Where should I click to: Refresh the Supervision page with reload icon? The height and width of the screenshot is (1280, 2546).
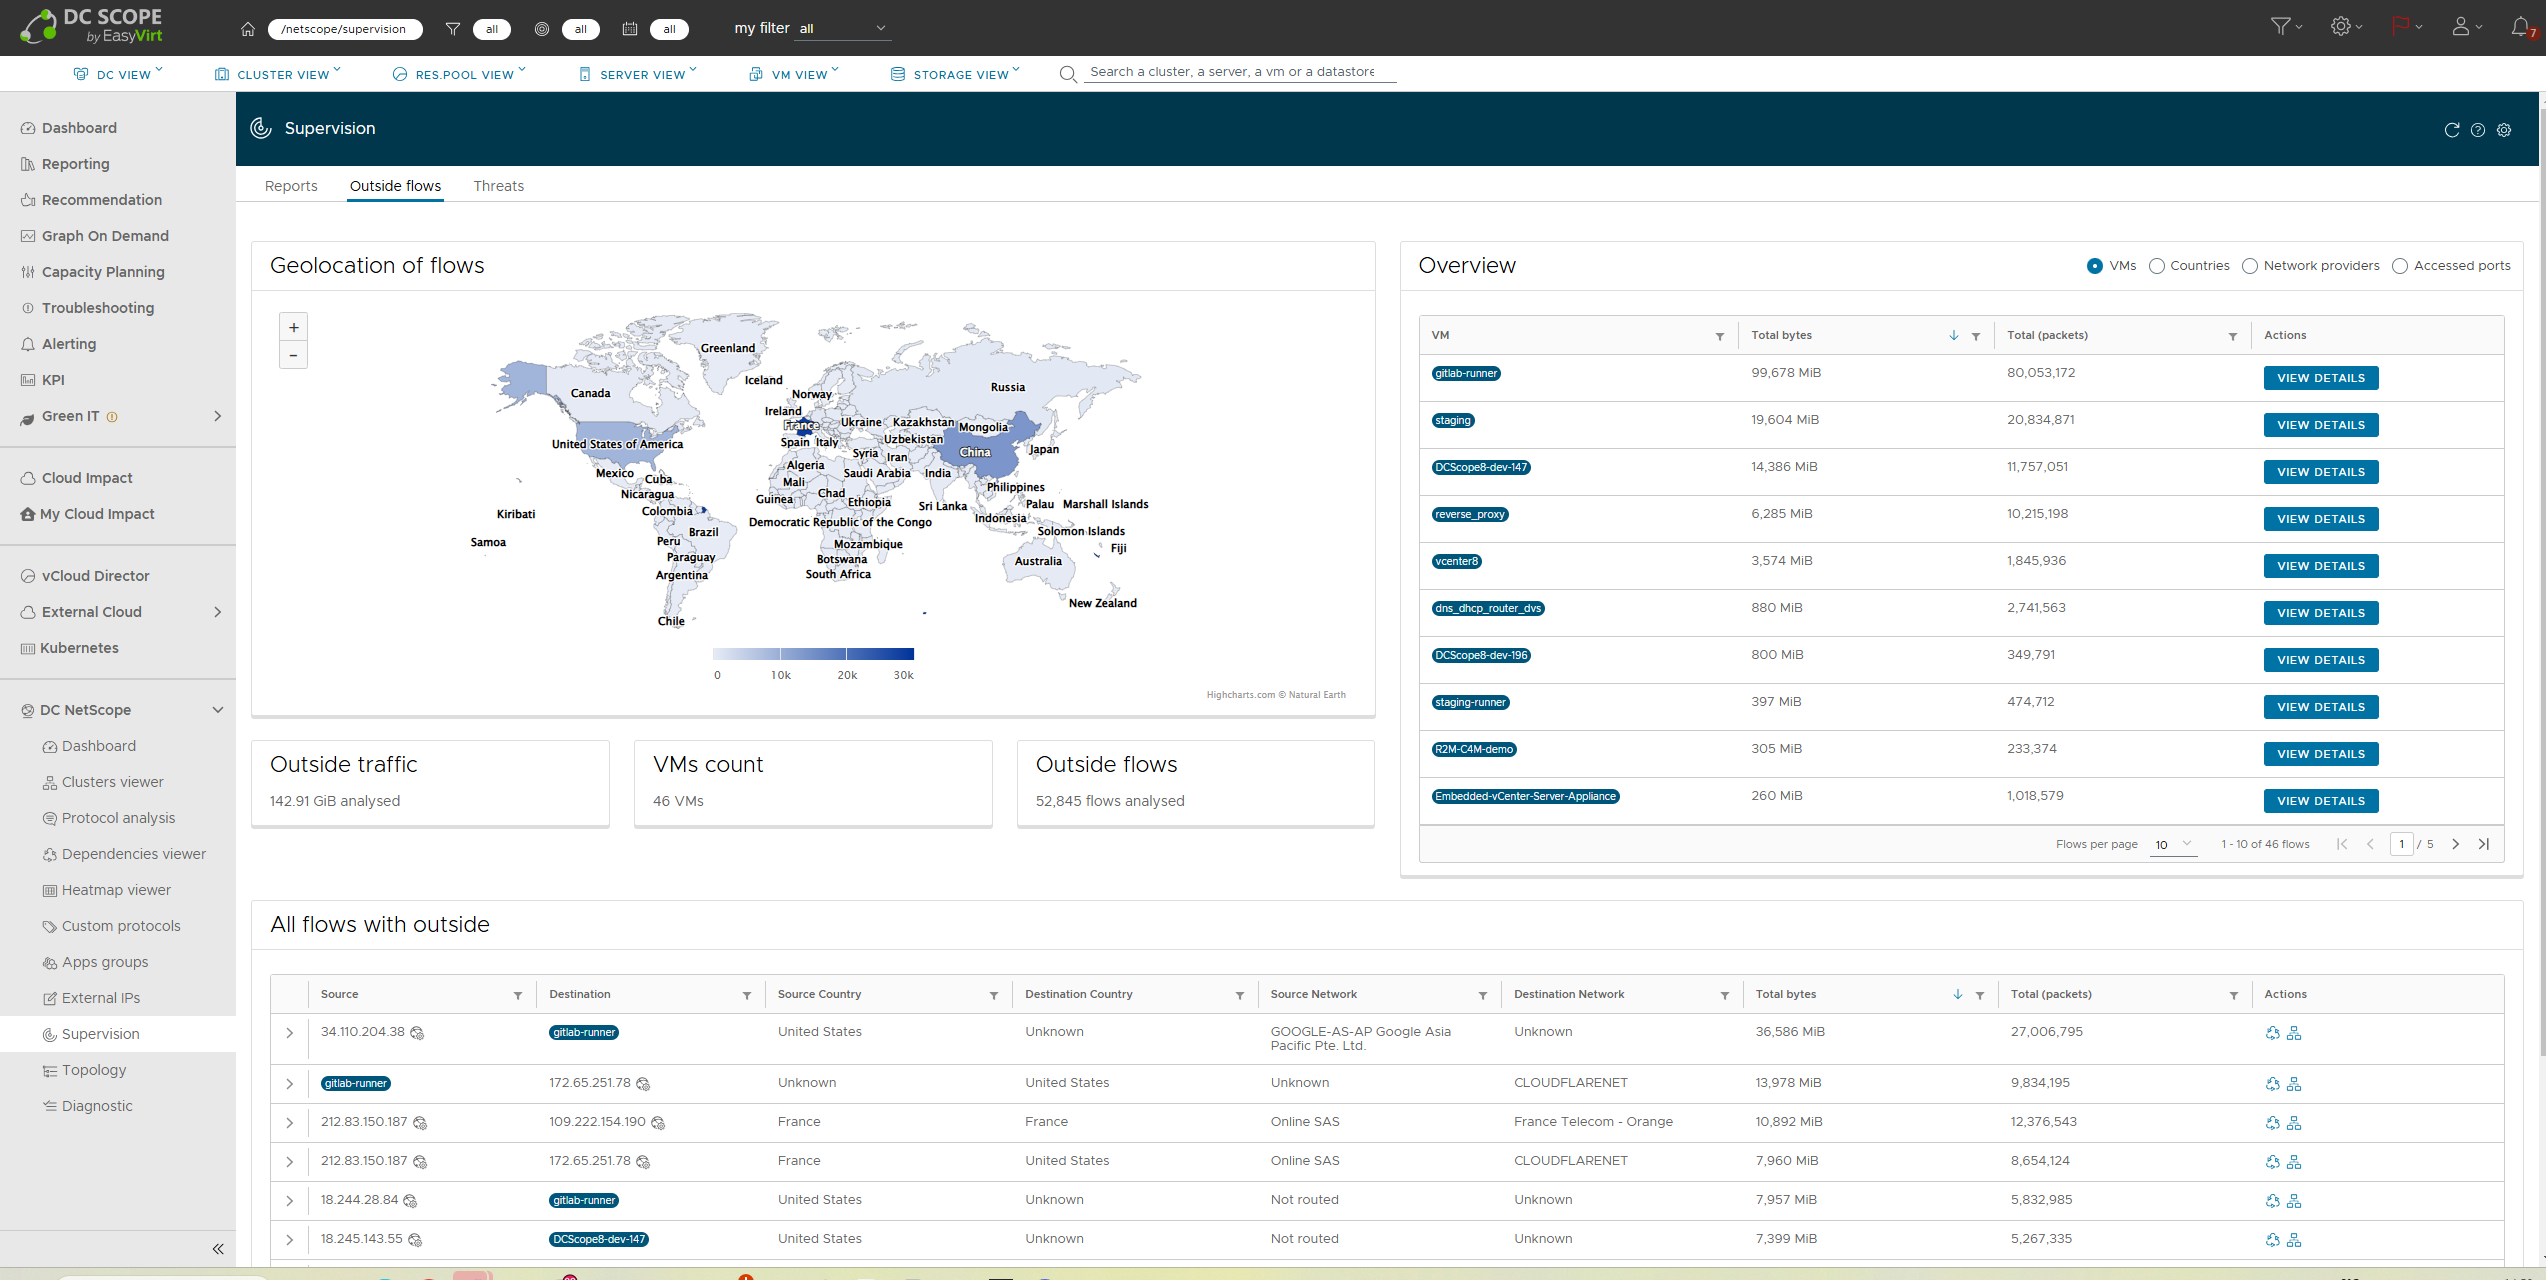2452,130
